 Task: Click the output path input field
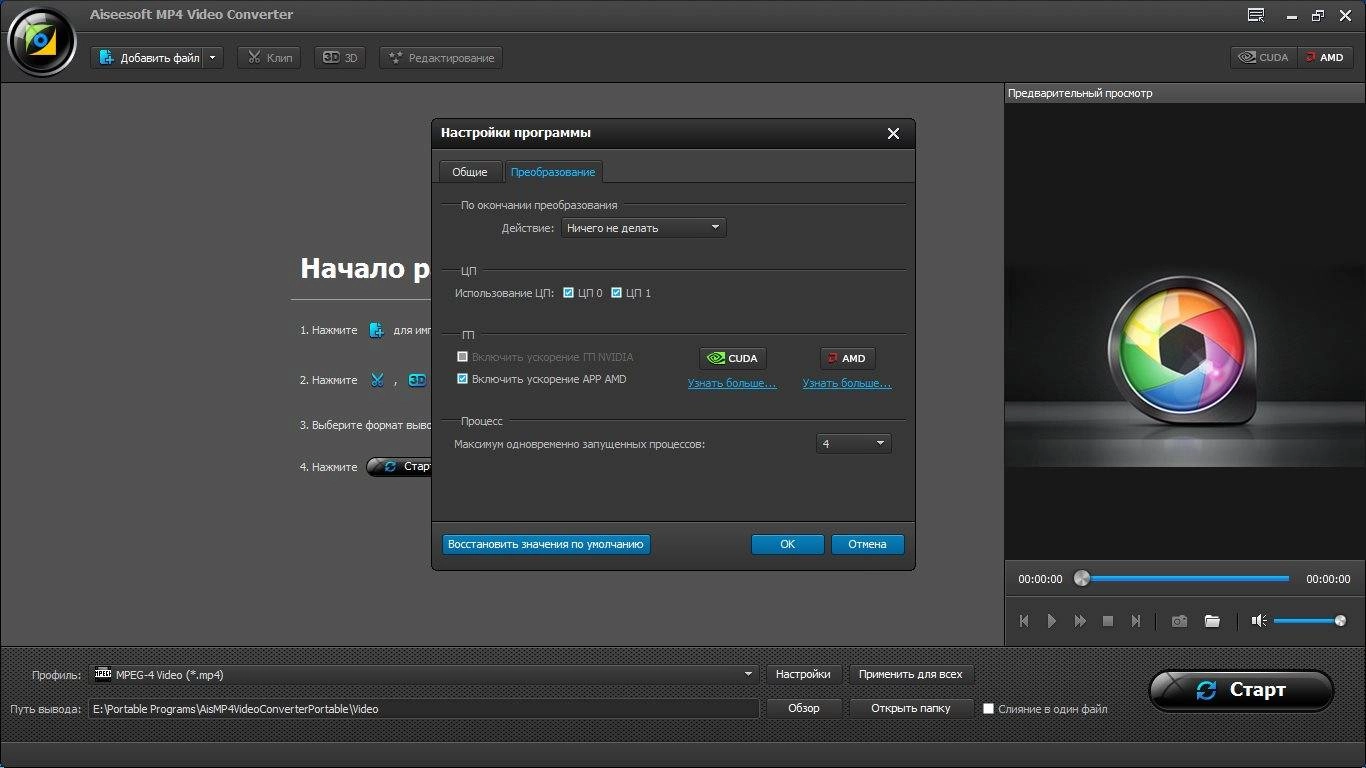point(424,708)
